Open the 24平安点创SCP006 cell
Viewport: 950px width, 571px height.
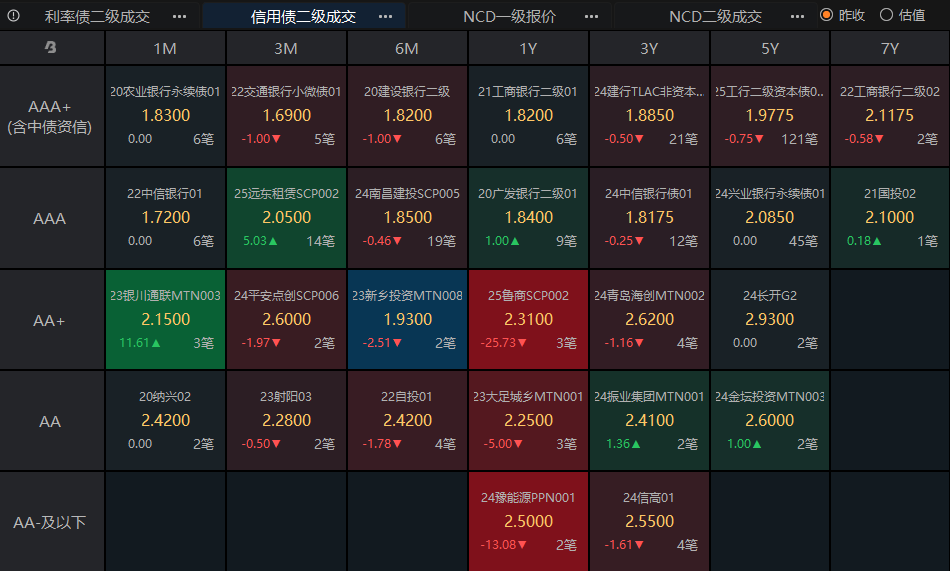pyautogui.click(x=286, y=320)
